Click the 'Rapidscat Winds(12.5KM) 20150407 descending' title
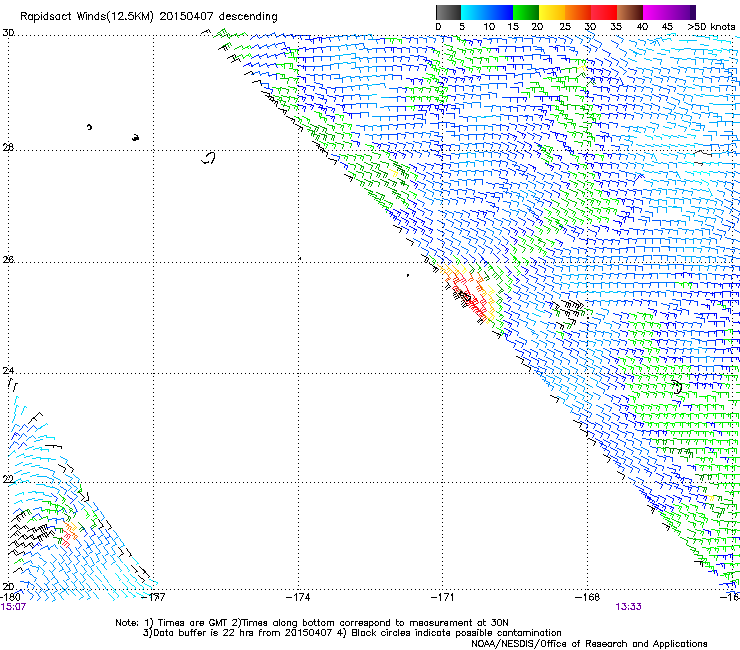This screenshot has height=650, width=740. tap(149, 17)
